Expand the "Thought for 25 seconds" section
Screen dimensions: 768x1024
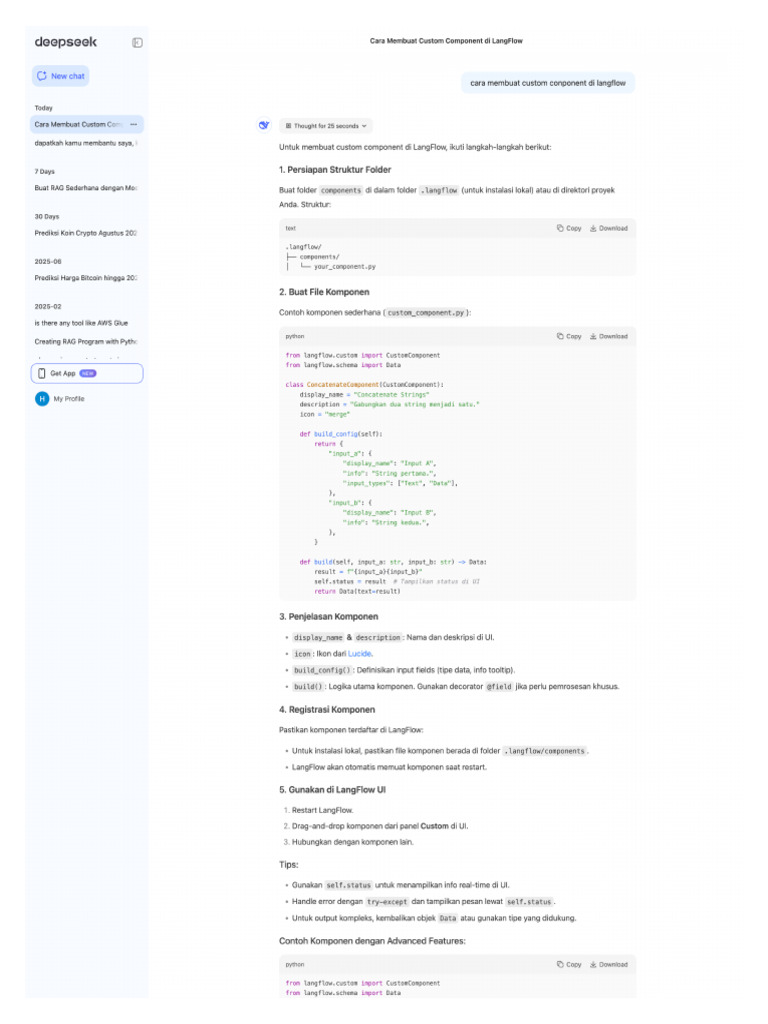[x=327, y=126]
